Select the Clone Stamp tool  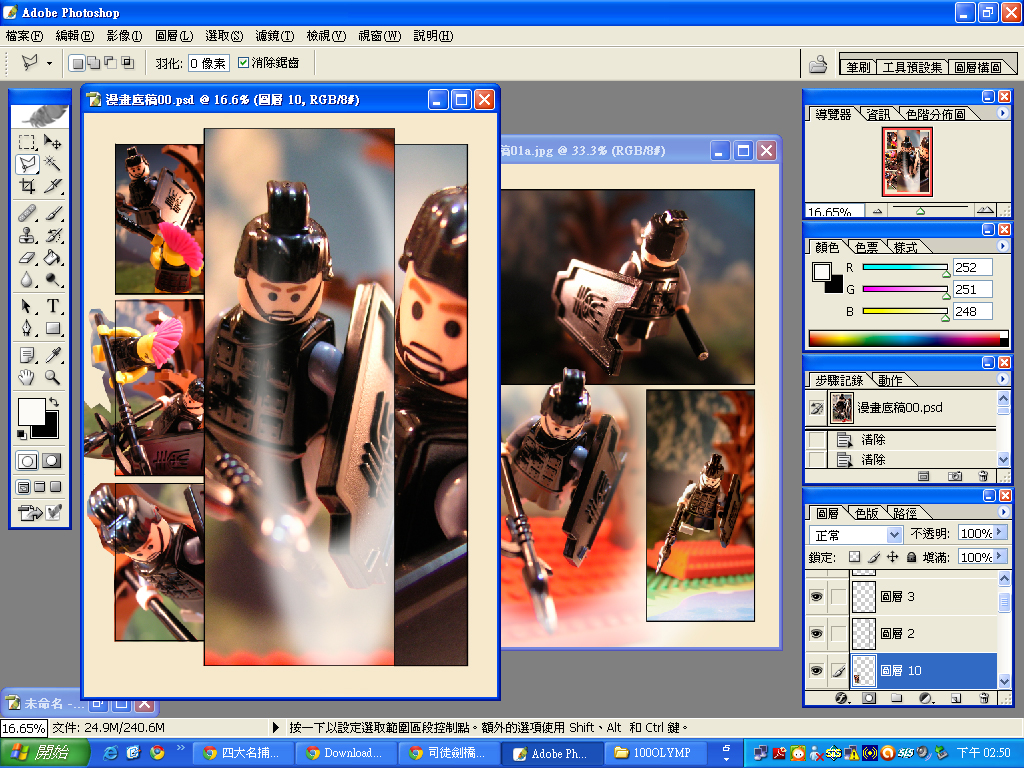[x=27, y=235]
